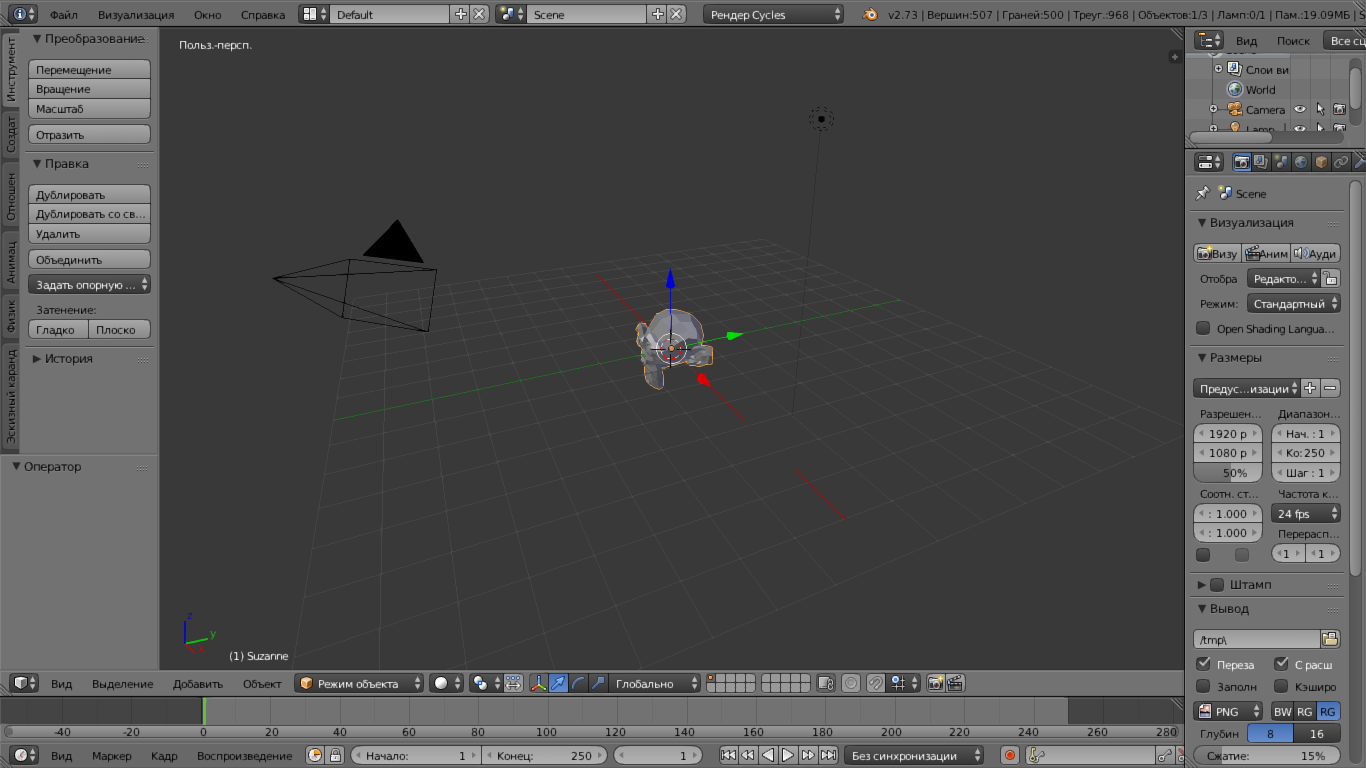Enable the Open Shading Language checkbox
This screenshot has width=1366, height=768.
click(x=1203, y=329)
